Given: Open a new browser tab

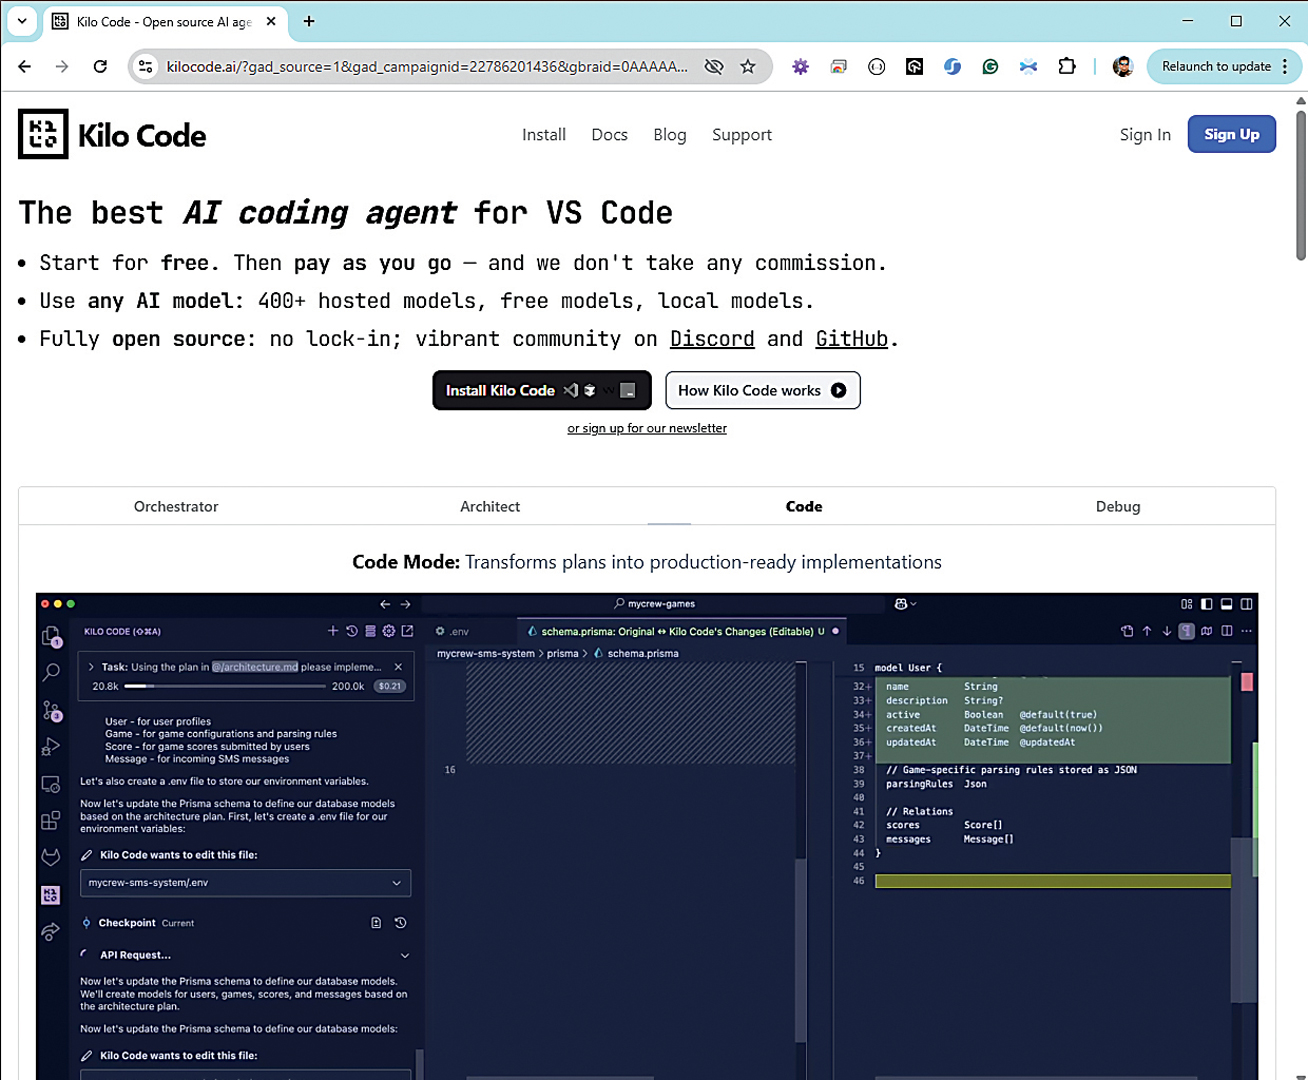Looking at the screenshot, I should (309, 21).
